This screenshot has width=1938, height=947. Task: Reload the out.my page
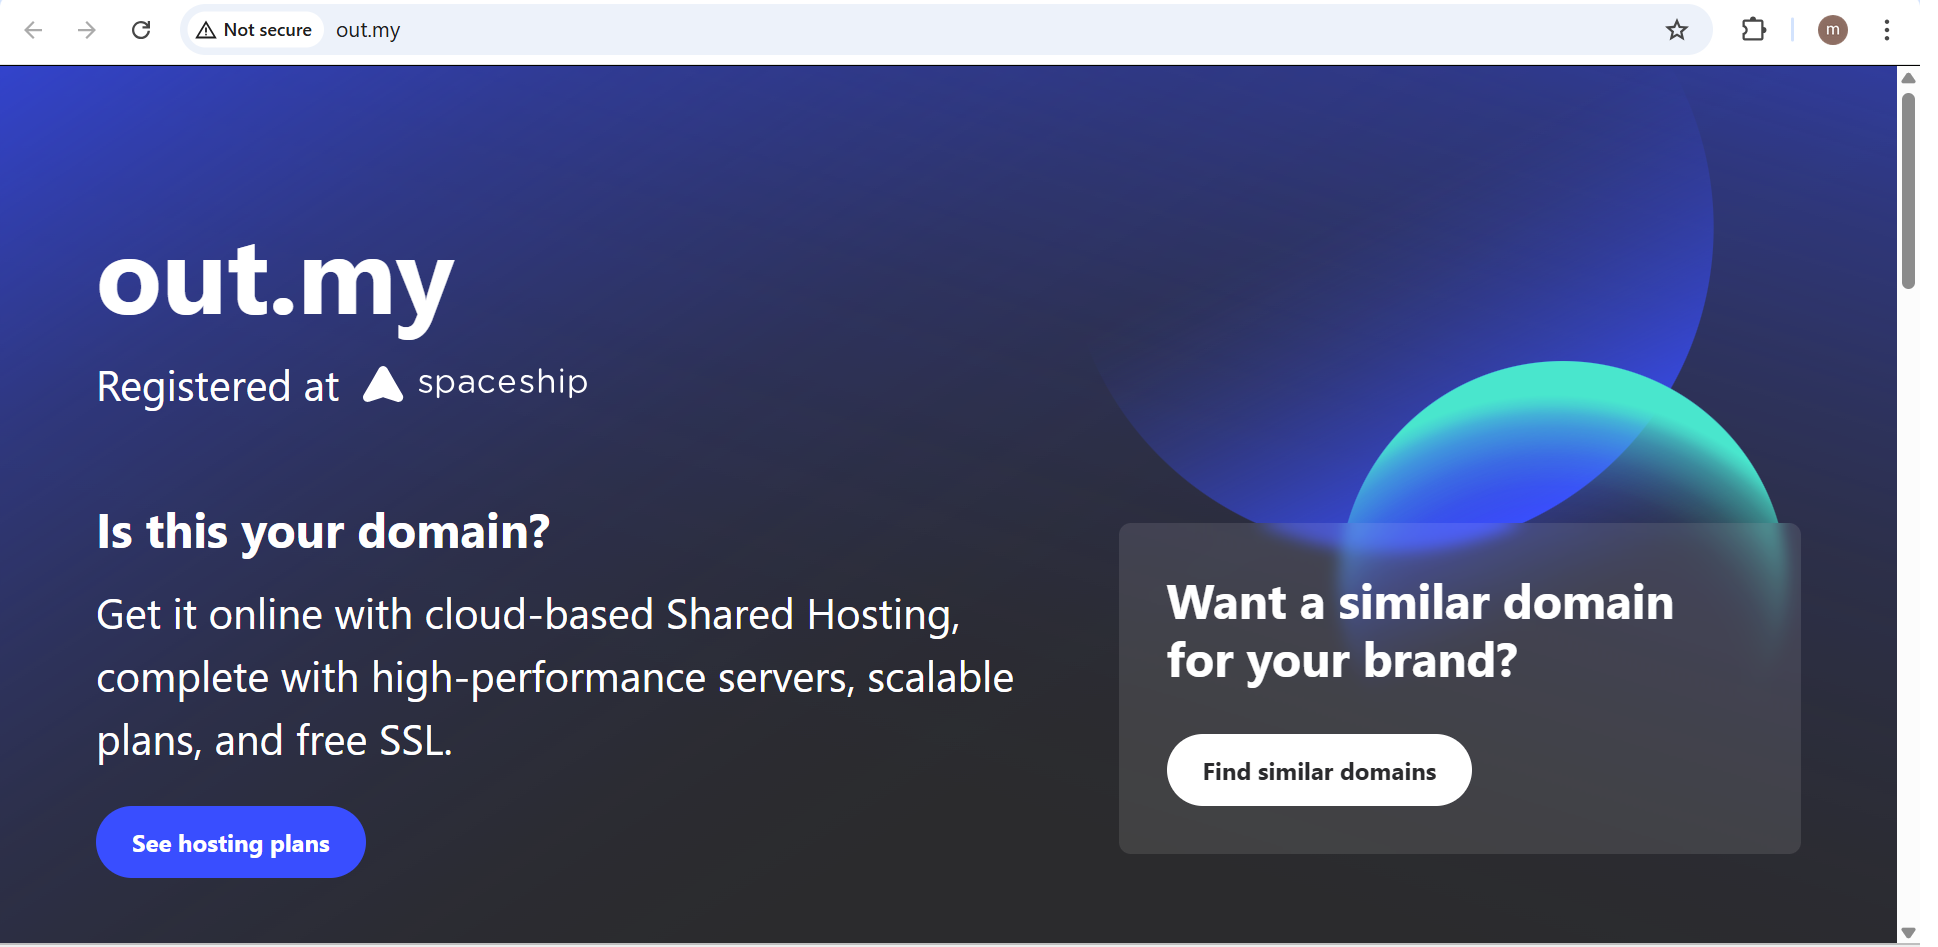[x=141, y=30]
